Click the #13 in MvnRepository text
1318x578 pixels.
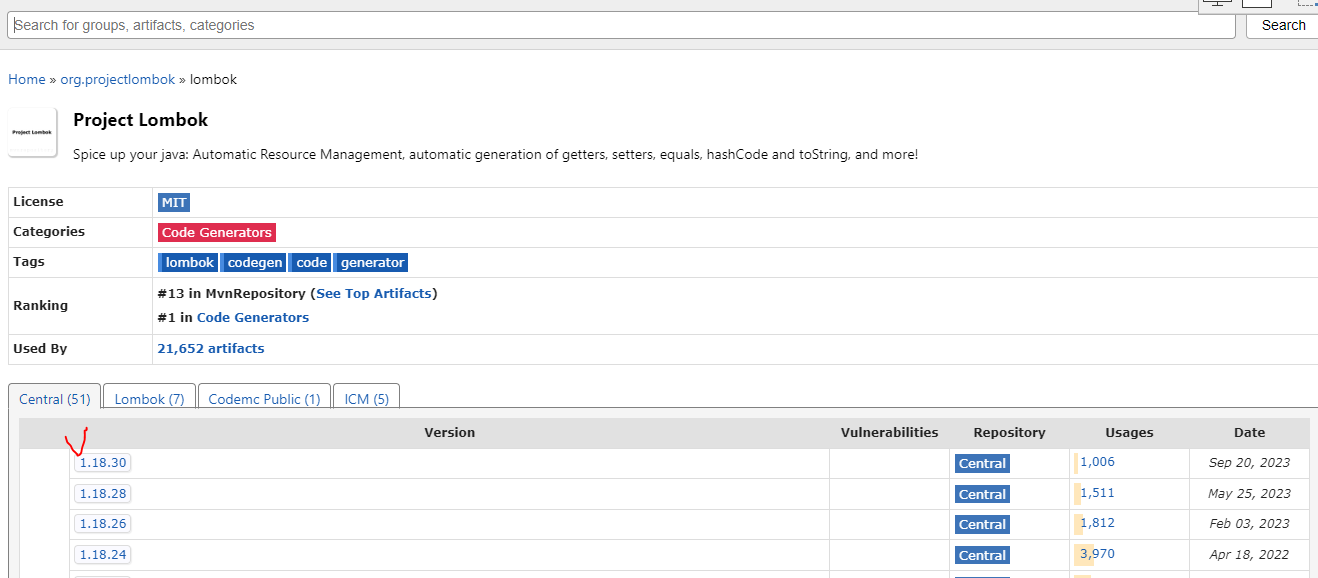[x=230, y=293]
